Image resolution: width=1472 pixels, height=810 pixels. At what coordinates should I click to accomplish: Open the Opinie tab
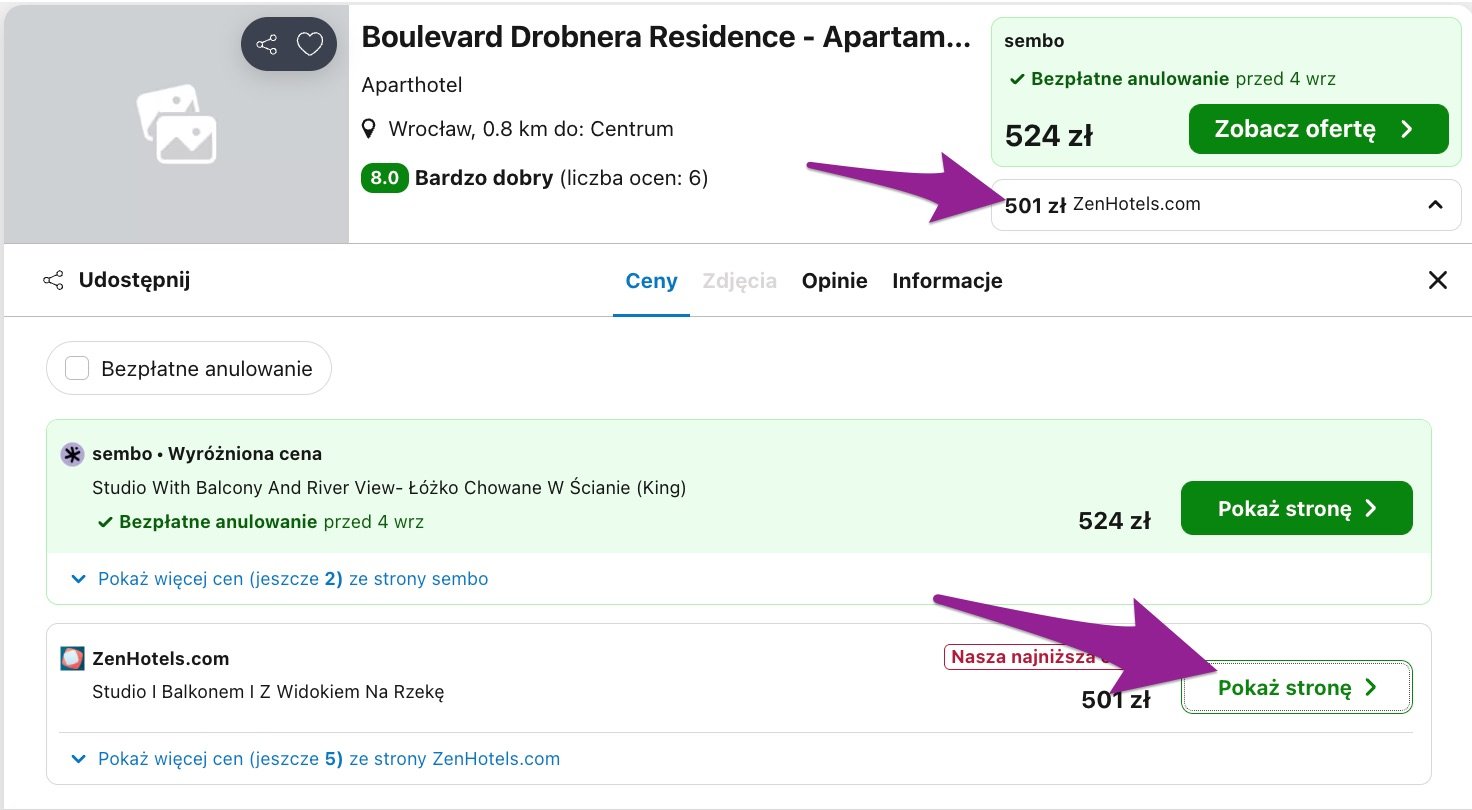click(x=834, y=281)
